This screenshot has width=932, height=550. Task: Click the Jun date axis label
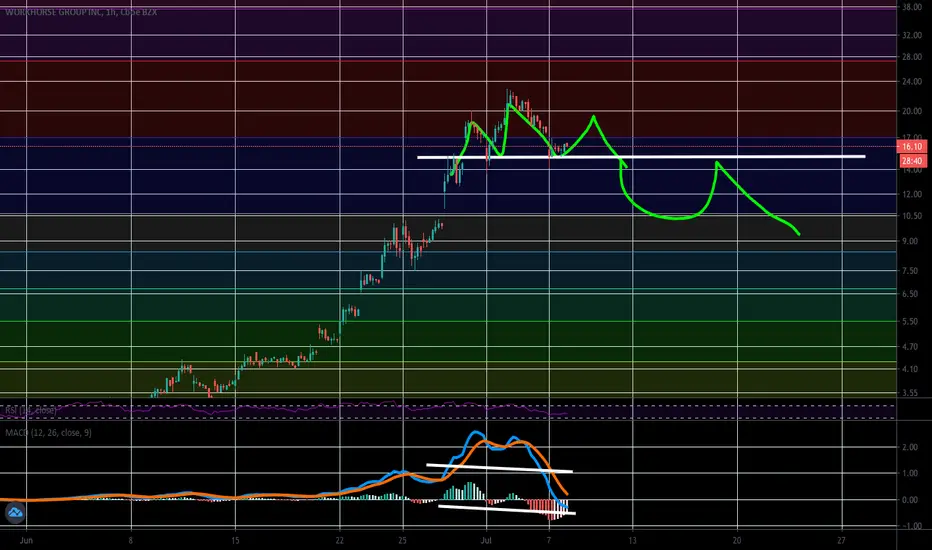26,540
